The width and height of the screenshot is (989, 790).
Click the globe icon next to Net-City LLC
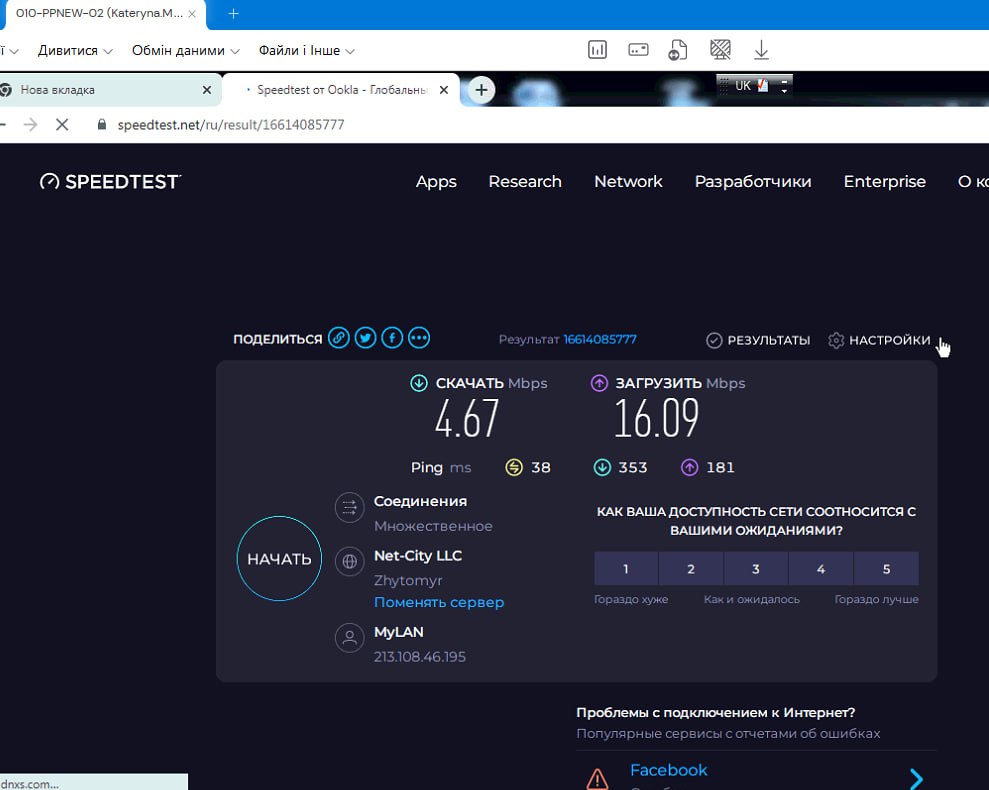point(349,562)
